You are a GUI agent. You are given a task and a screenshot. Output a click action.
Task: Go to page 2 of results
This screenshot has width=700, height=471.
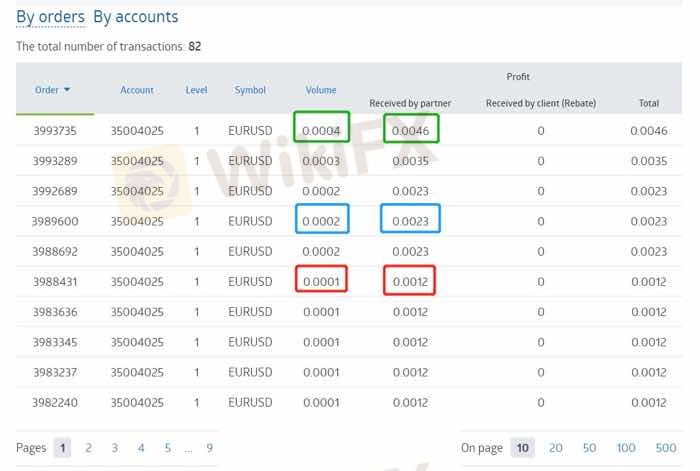(88, 448)
